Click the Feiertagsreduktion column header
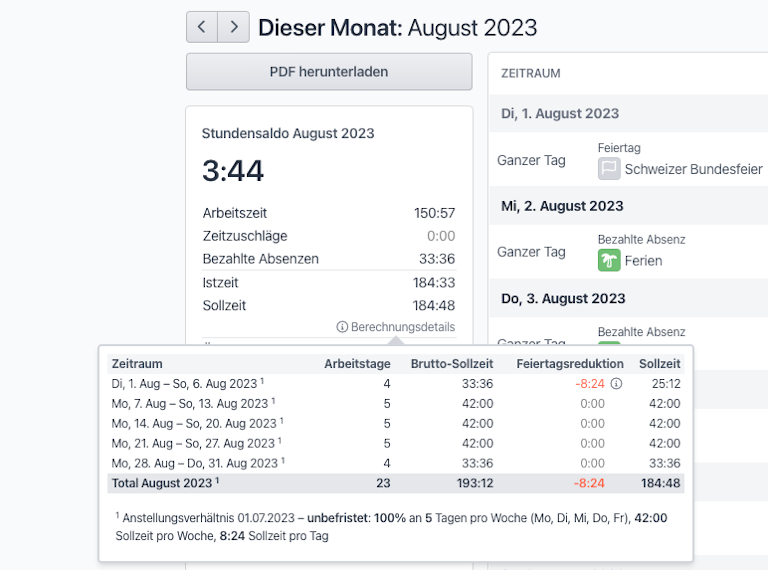The width and height of the screenshot is (768, 570). click(x=570, y=364)
